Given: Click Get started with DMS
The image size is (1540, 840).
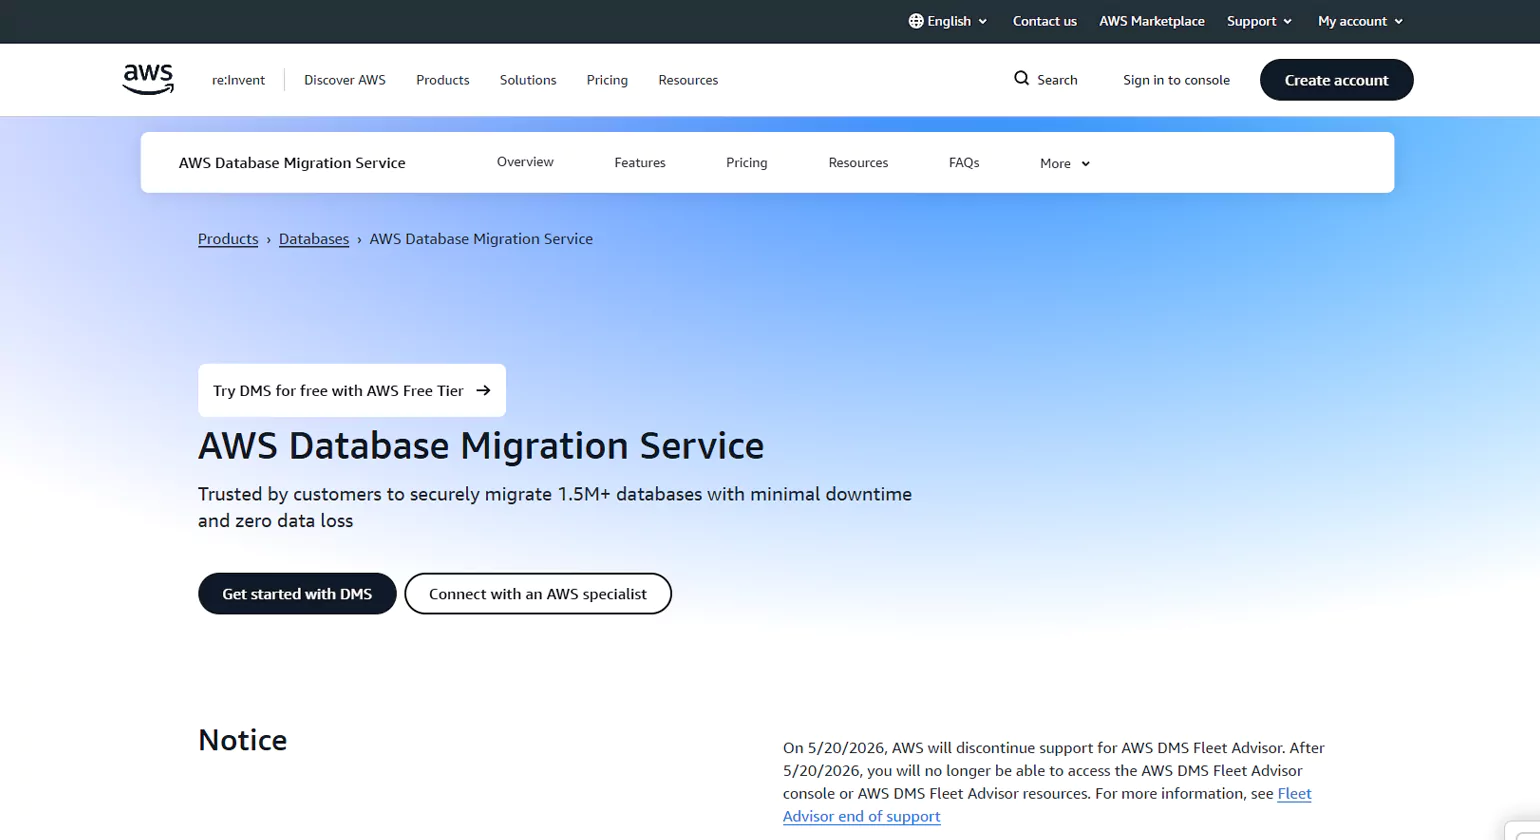Looking at the screenshot, I should click(x=296, y=593).
